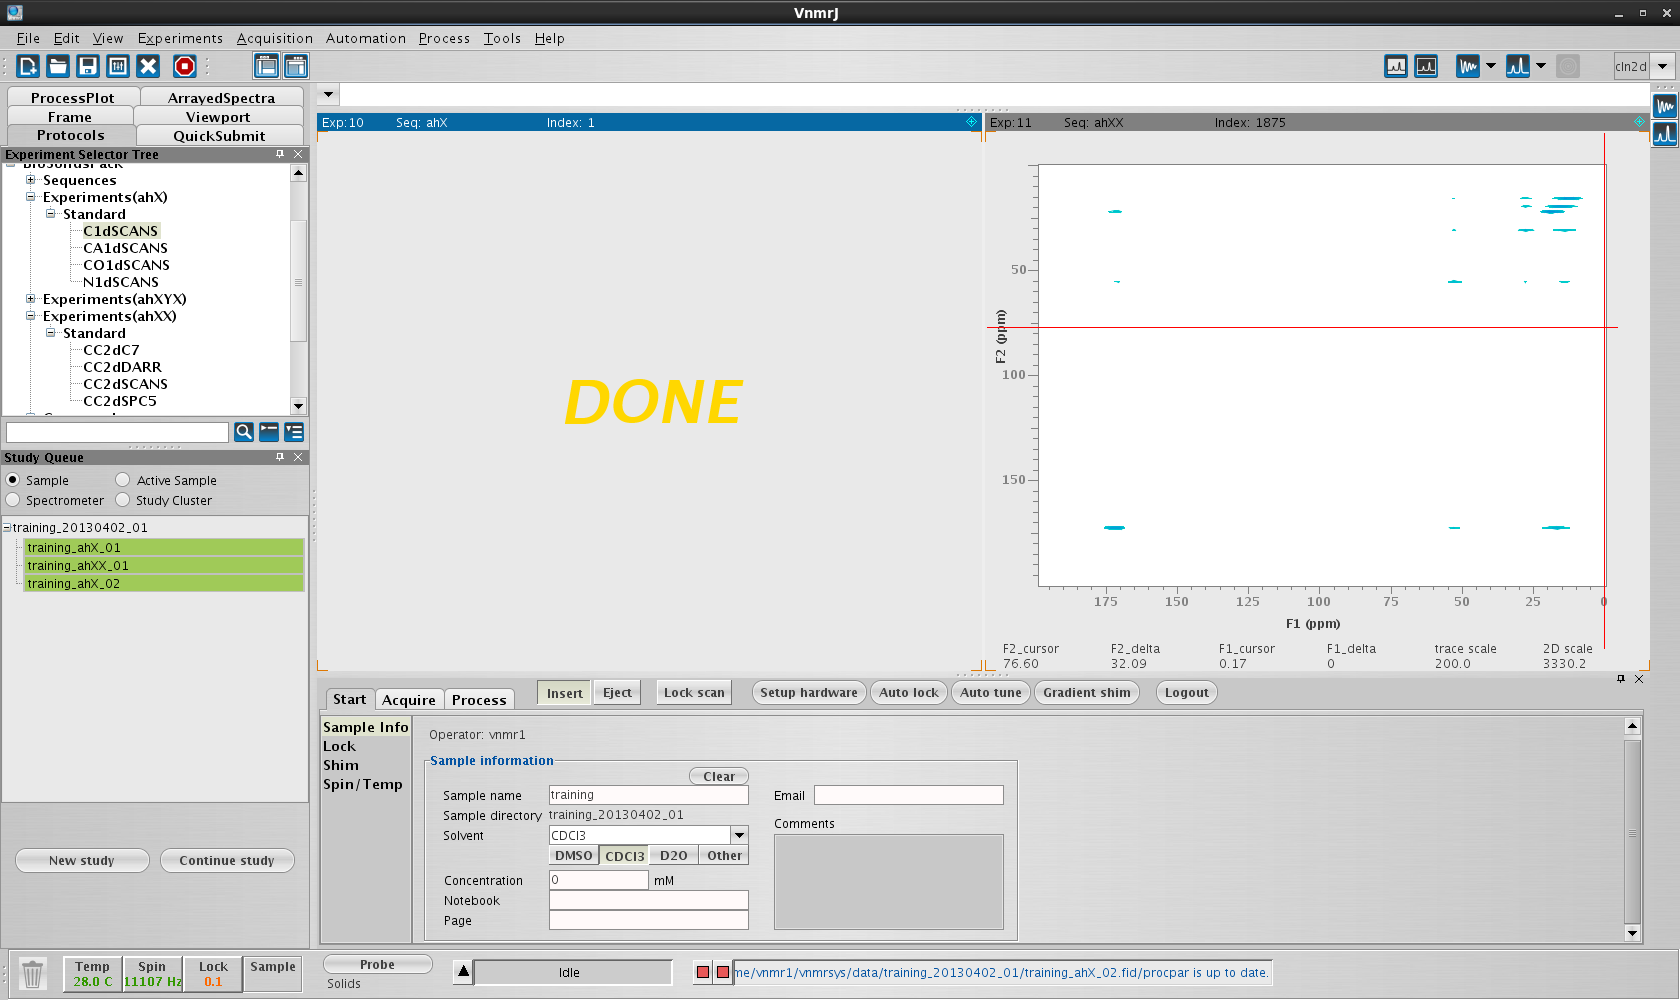
Task: Select the Active Sample radio button
Action: point(123,480)
